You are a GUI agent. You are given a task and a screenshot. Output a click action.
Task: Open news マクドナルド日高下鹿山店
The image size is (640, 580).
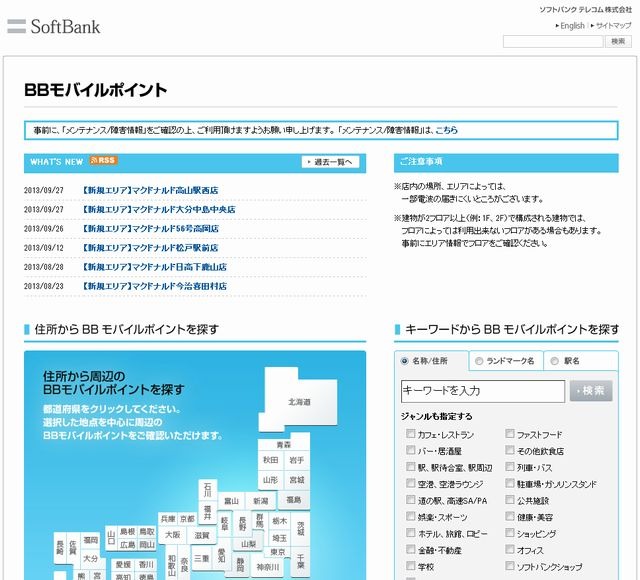point(153,267)
